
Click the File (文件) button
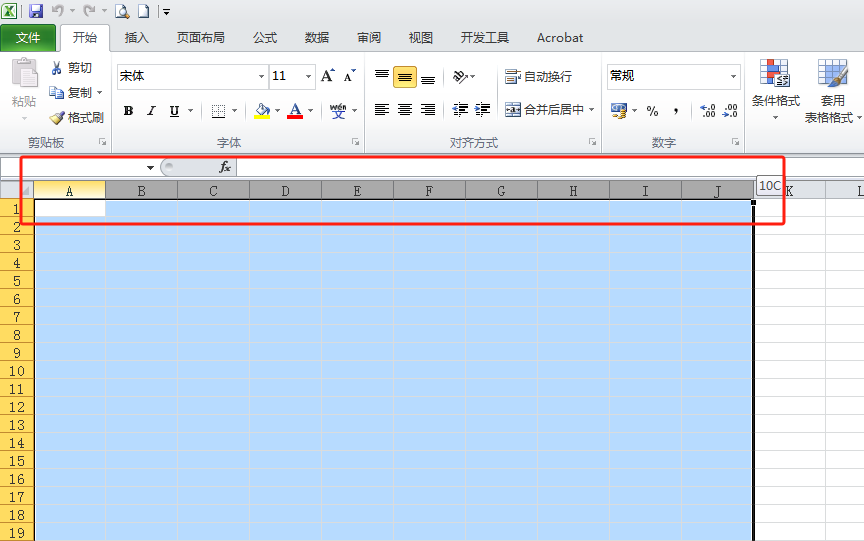tap(28, 38)
